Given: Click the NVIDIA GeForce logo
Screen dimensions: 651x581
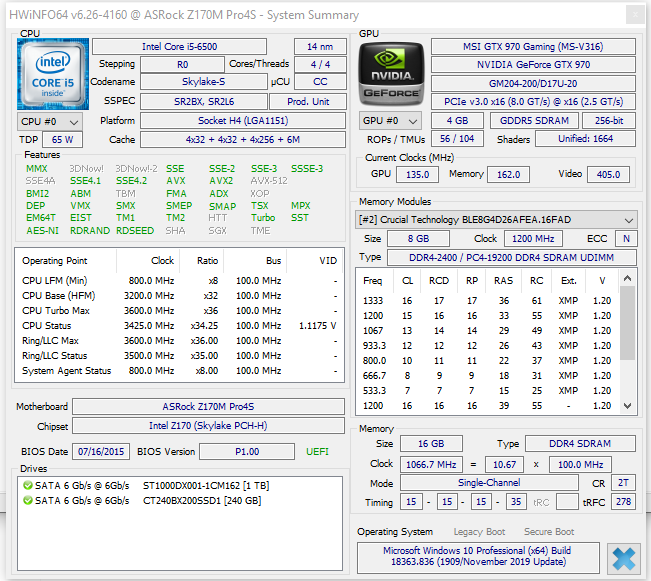Looking at the screenshot, I should click(x=392, y=72).
